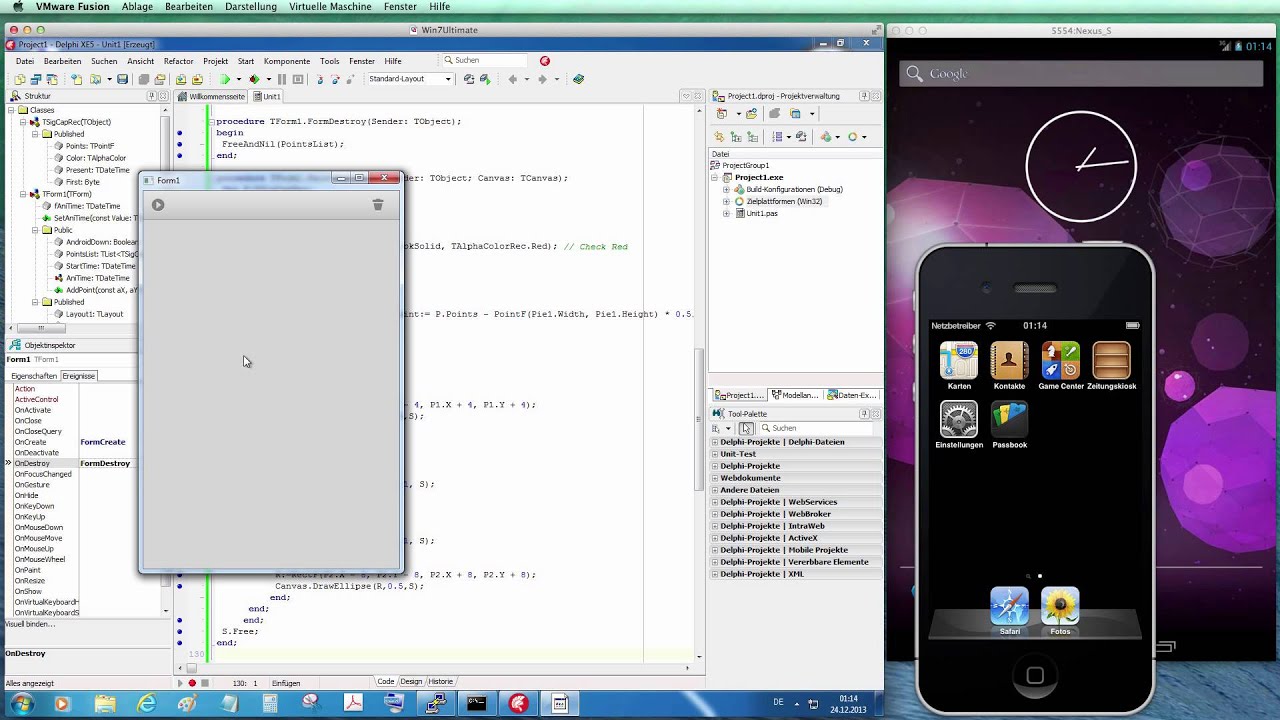Screen dimensions: 1280x720
Task: Open the Datei menu in Delphi
Action: tap(25, 61)
